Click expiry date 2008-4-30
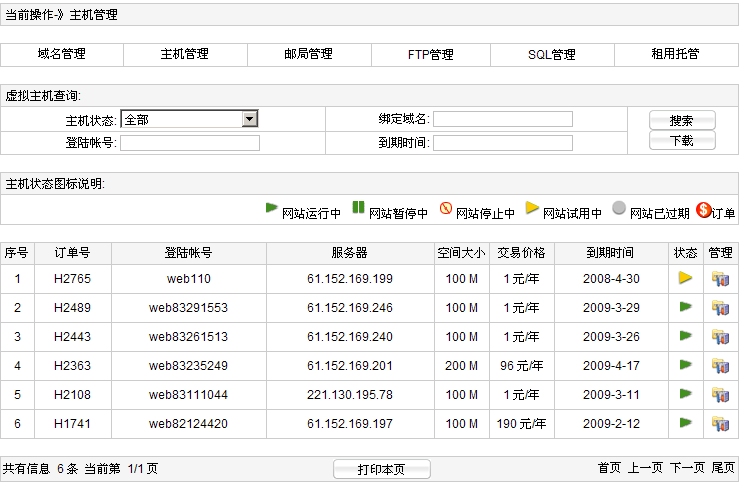Viewport: 742px width, 484px height. tap(611, 279)
